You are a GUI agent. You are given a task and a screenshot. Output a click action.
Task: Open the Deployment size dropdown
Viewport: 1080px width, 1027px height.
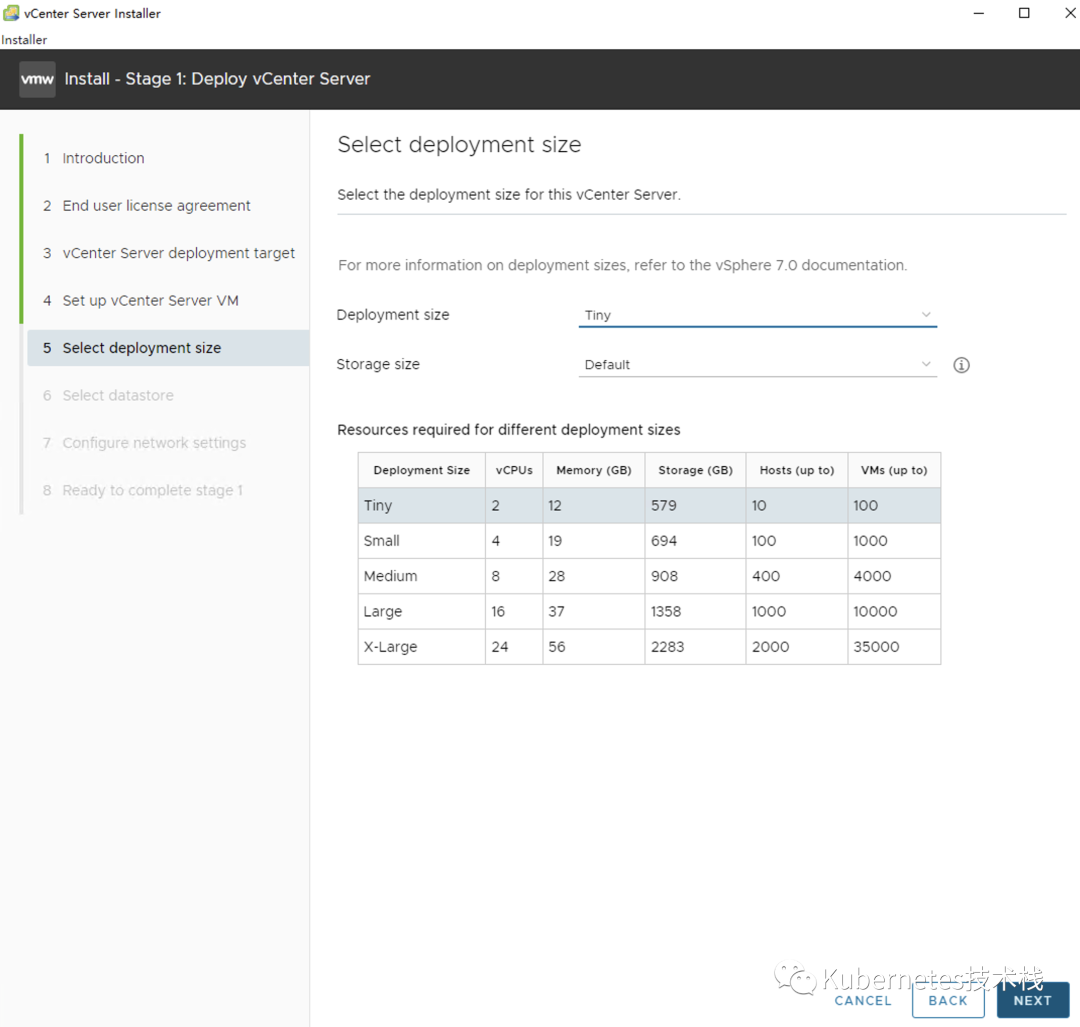tap(757, 315)
